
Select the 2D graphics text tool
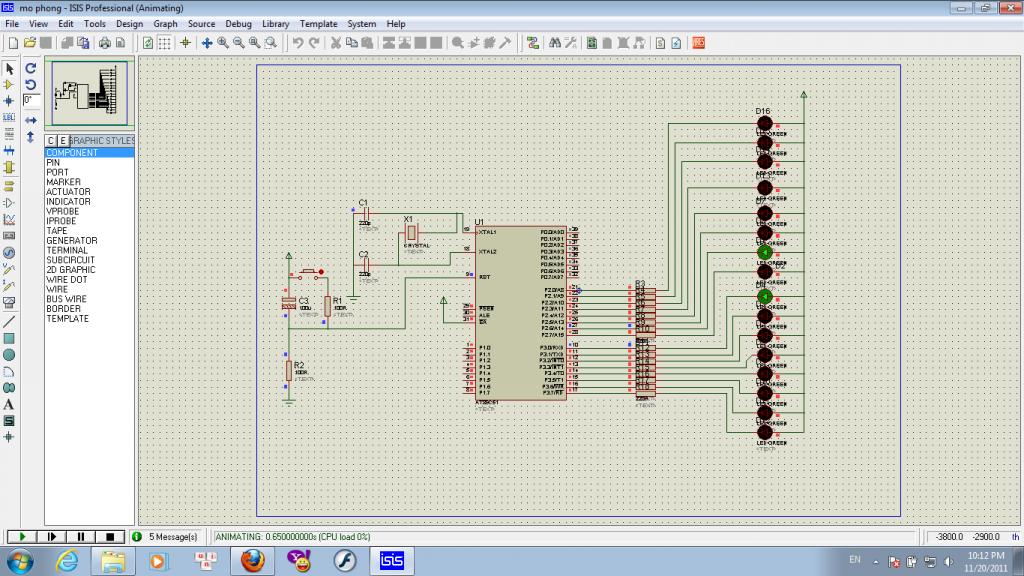(x=9, y=404)
